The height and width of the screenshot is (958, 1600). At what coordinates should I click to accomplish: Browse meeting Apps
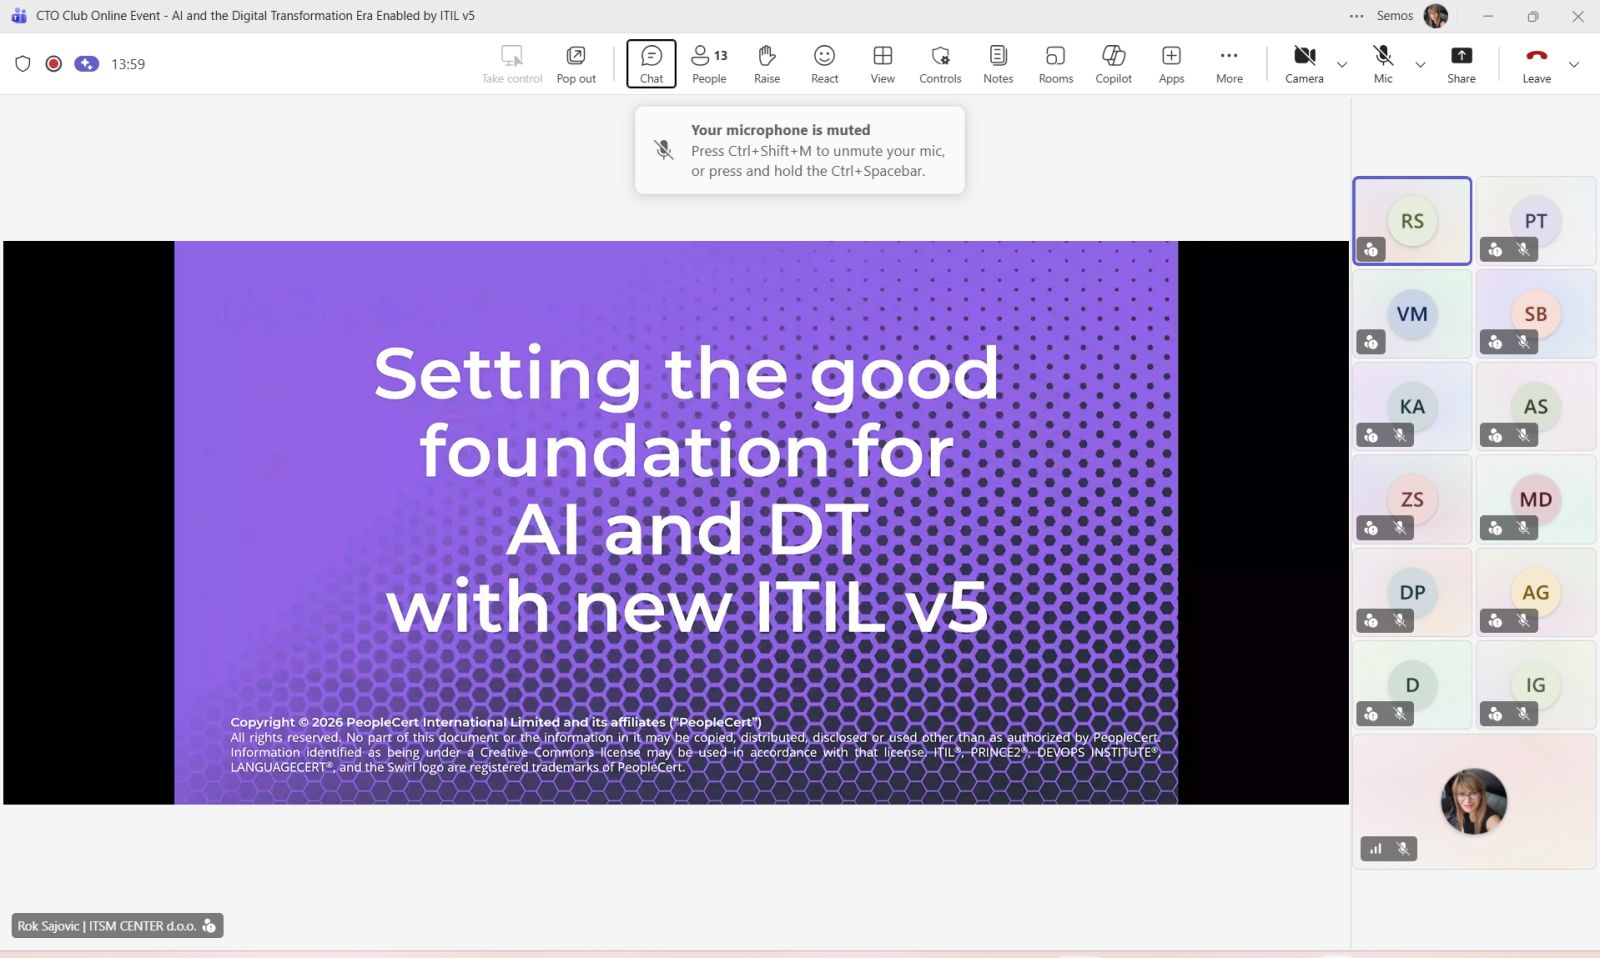click(1170, 63)
